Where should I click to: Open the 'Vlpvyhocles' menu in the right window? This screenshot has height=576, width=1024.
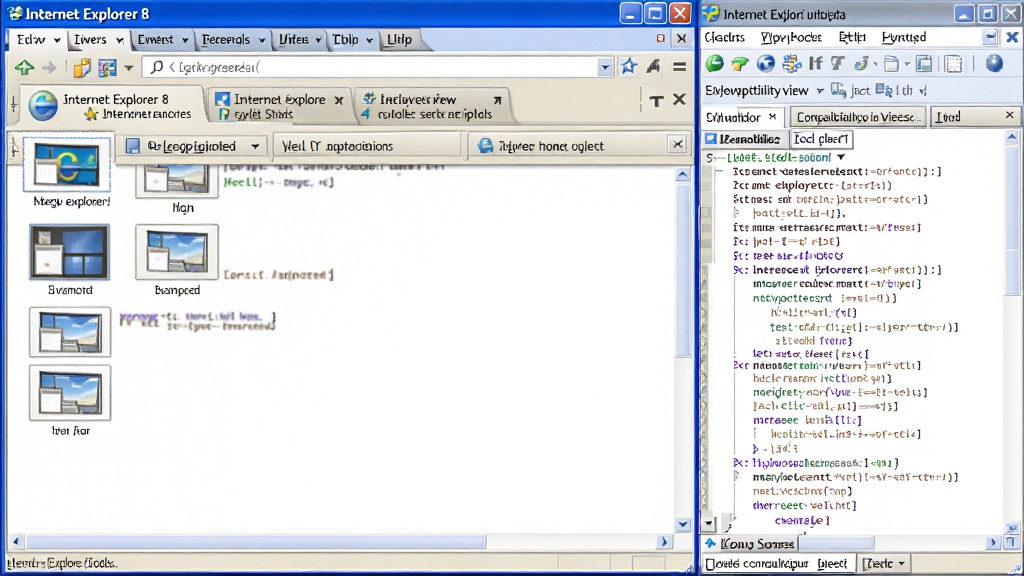tap(791, 38)
